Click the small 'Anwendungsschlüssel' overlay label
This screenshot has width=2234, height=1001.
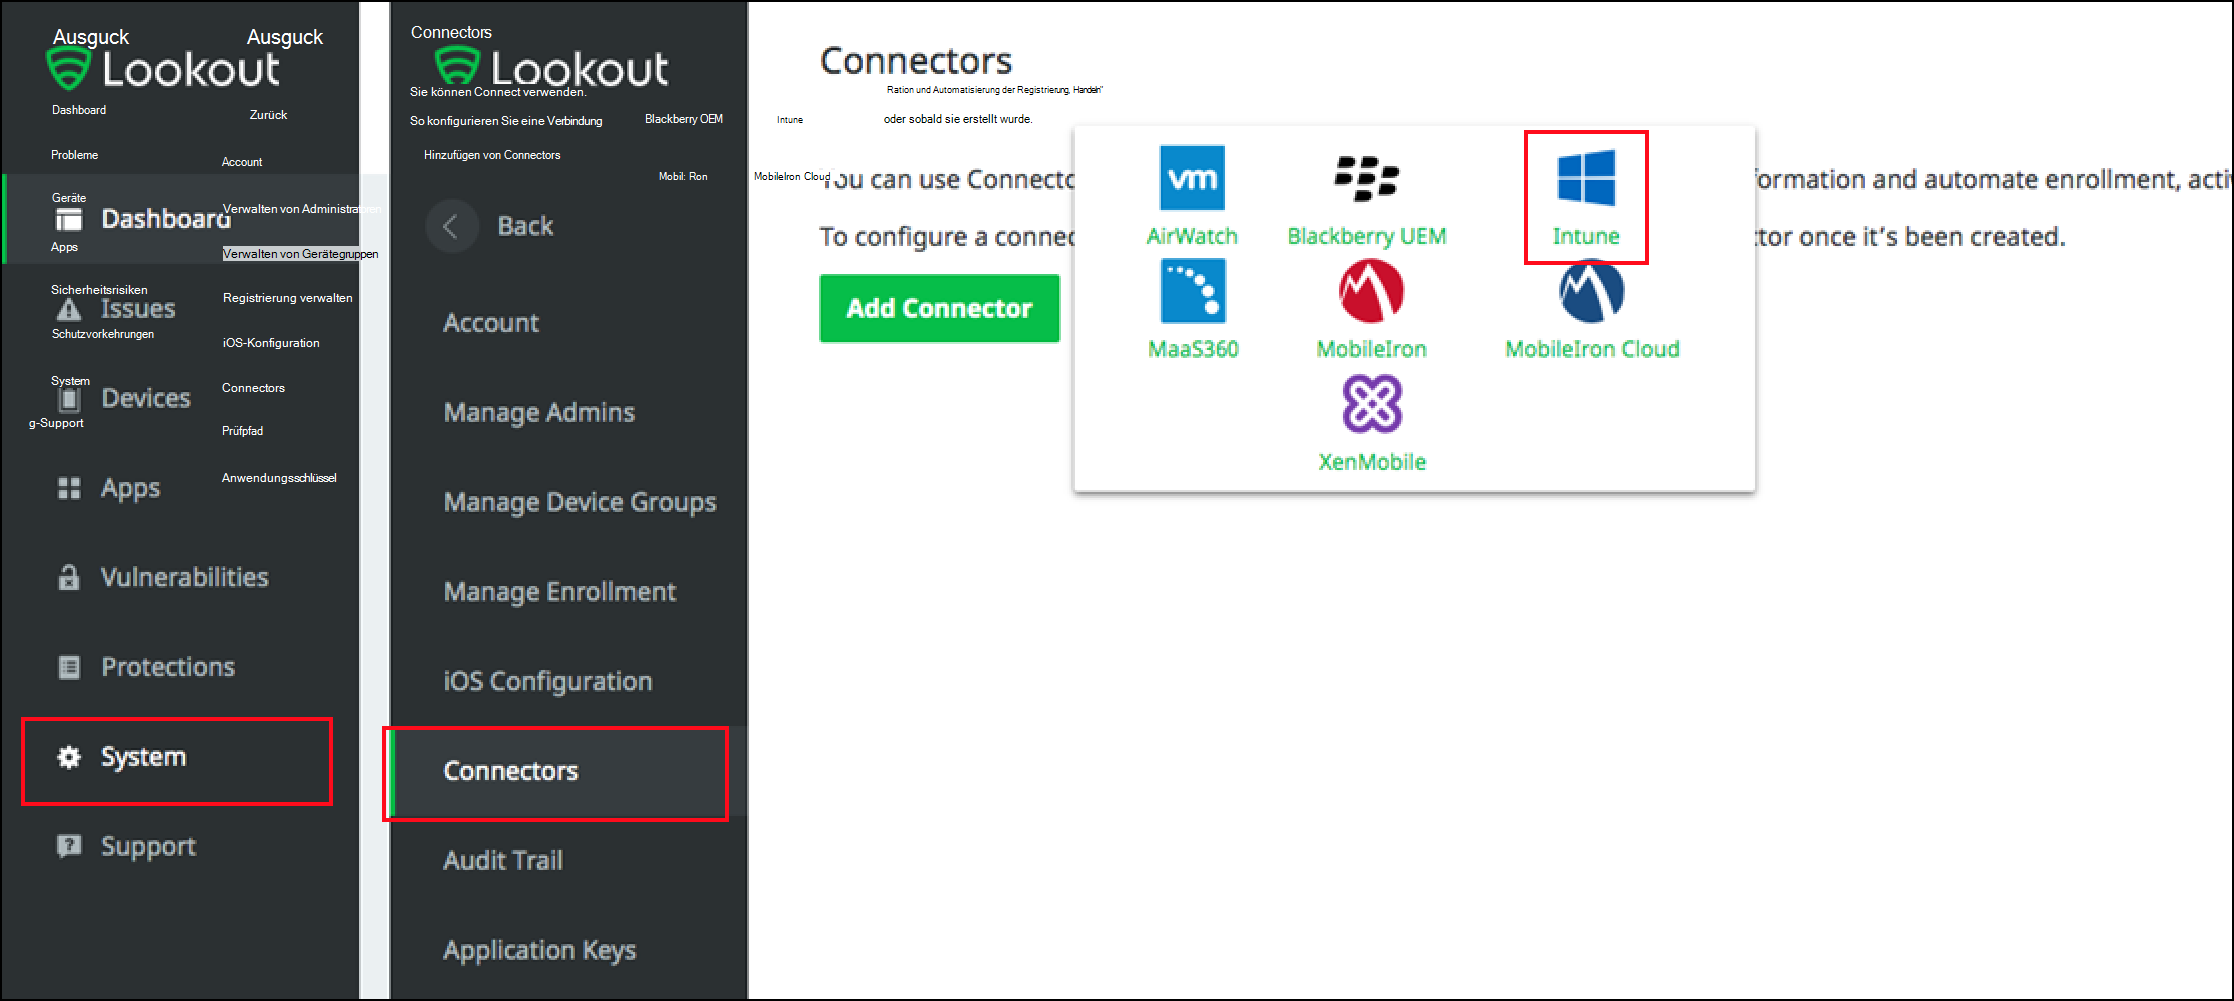point(279,478)
